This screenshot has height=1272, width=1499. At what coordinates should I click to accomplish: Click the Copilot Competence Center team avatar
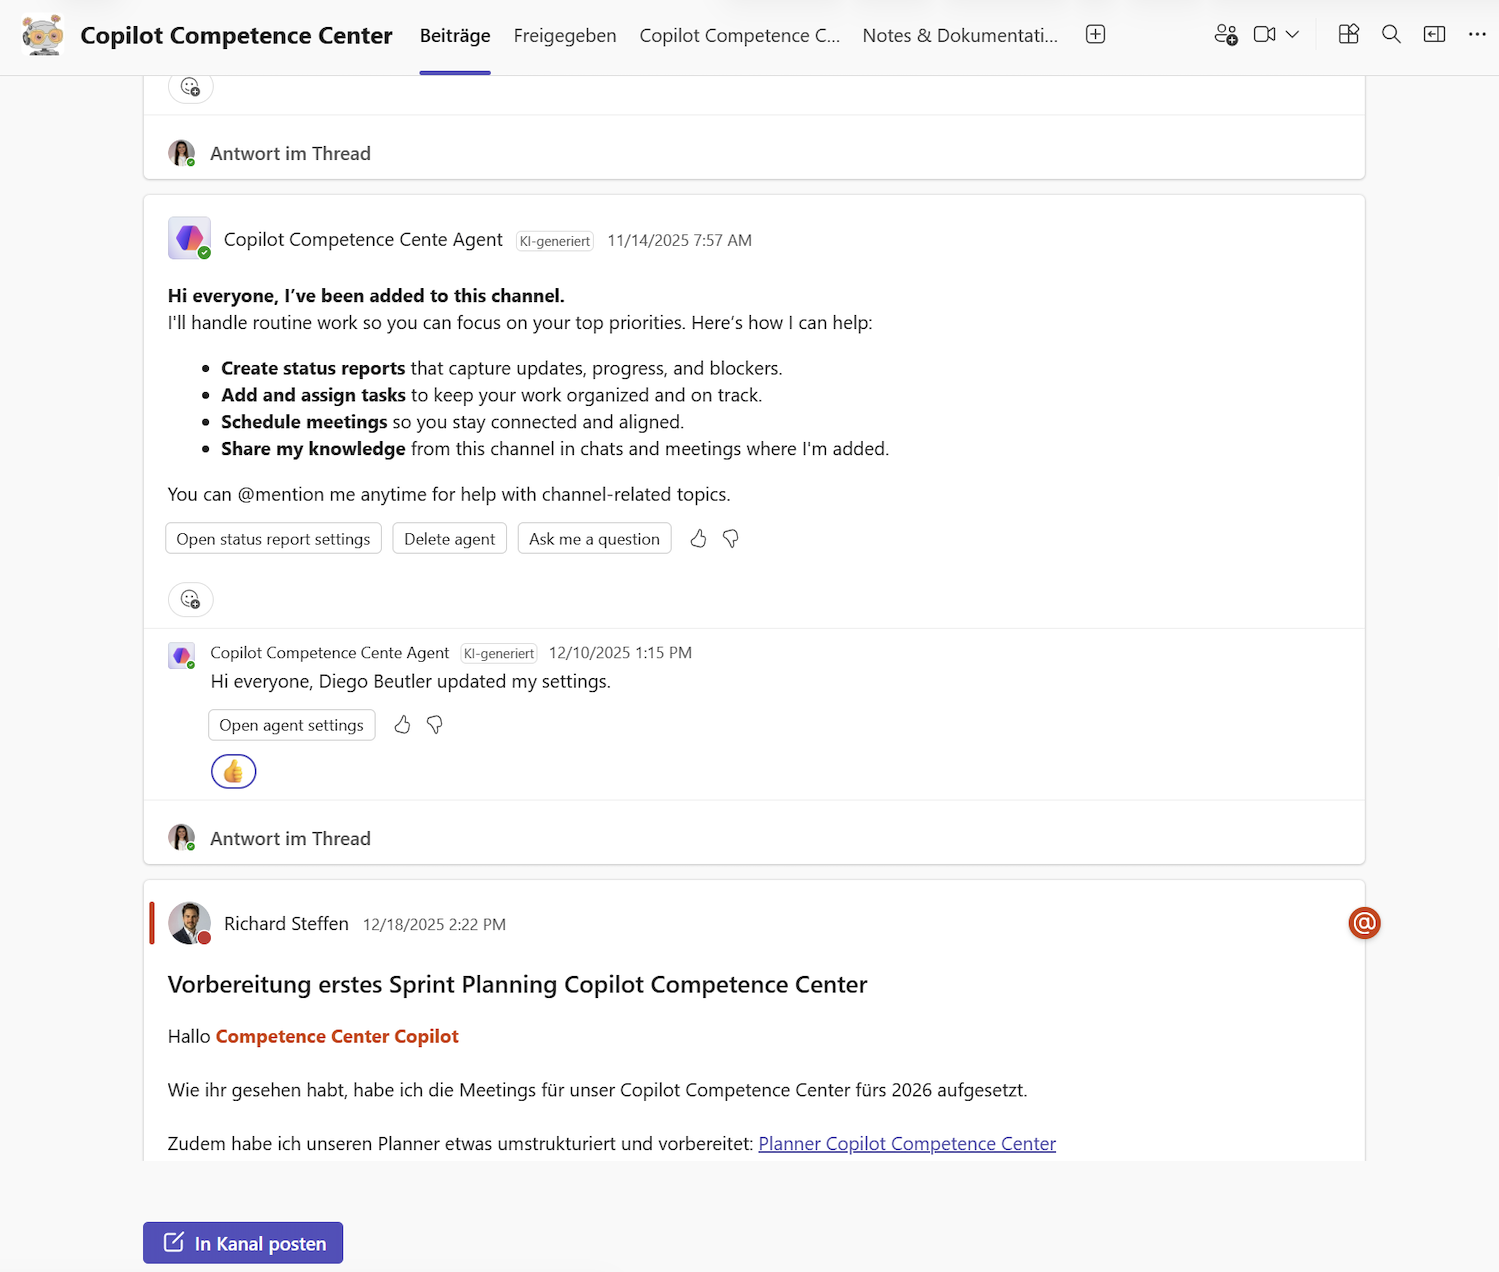42,34
